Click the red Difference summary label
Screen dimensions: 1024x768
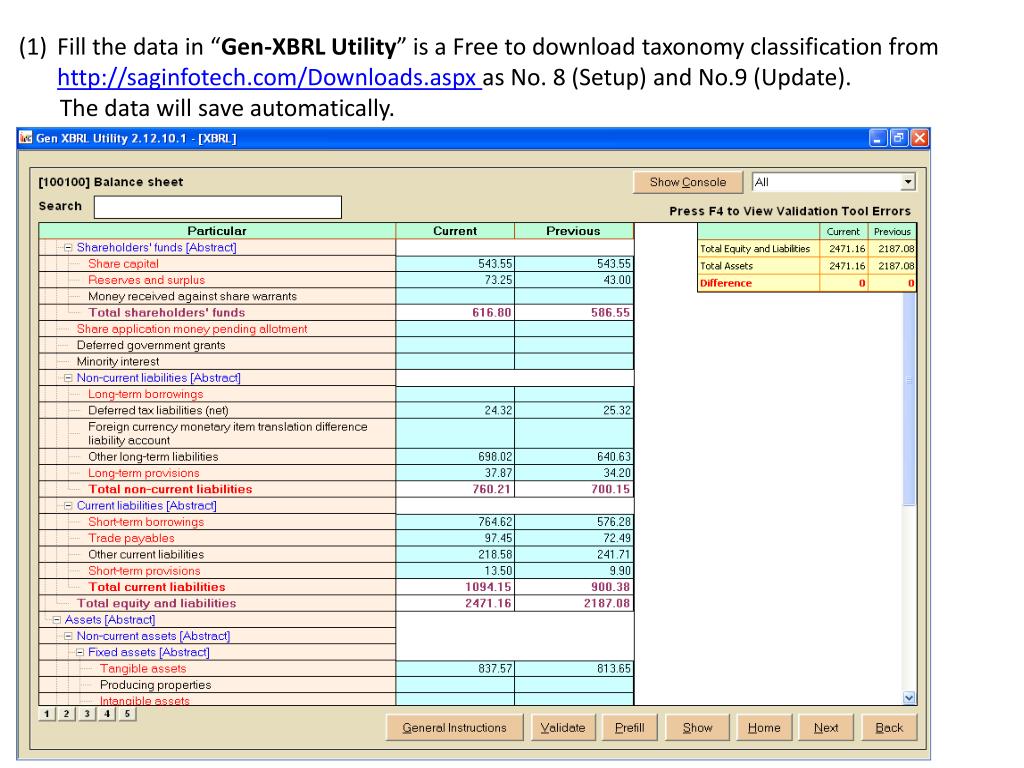click(726, 283)
